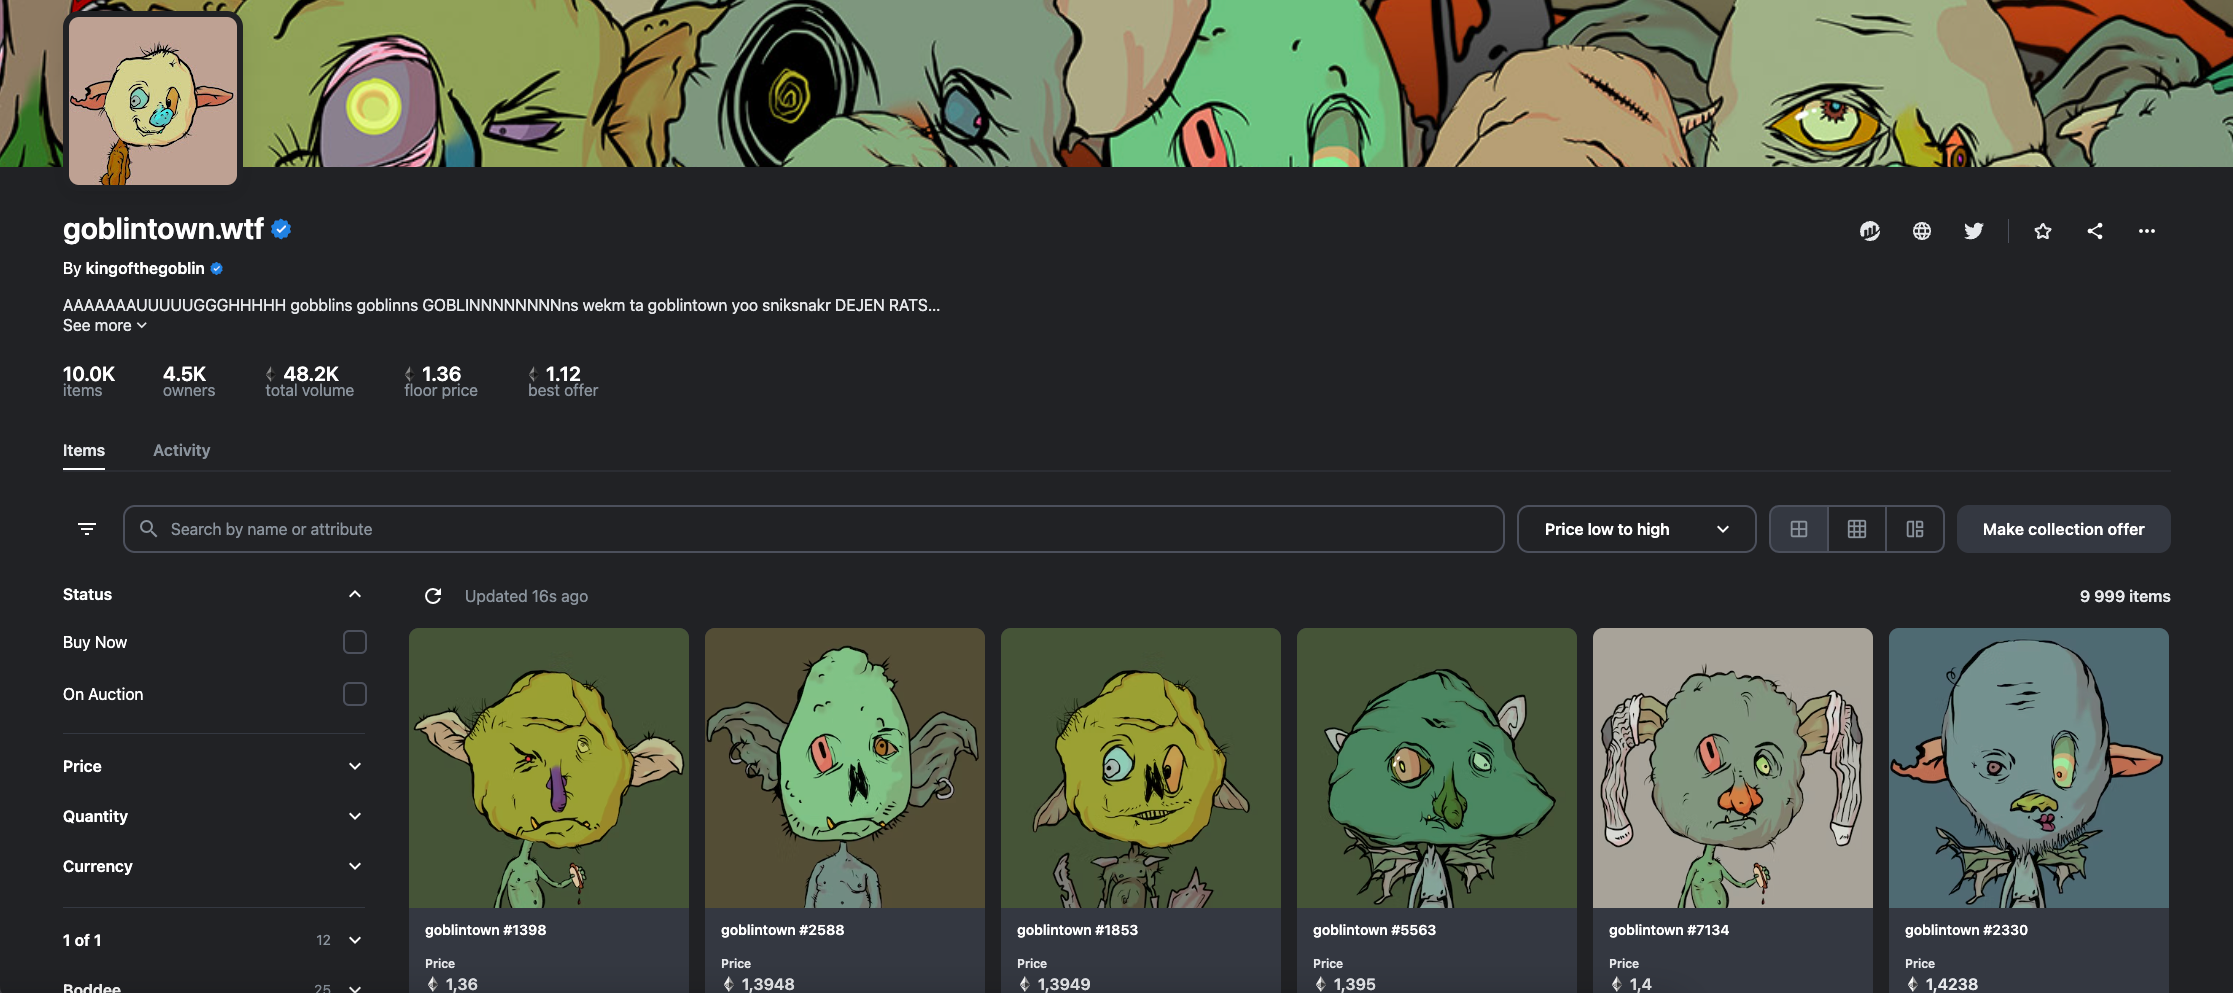Viewport: 2233px width, 993px height.
Task: Add collection to watchlist with star icon
Action: point(2043,231)
